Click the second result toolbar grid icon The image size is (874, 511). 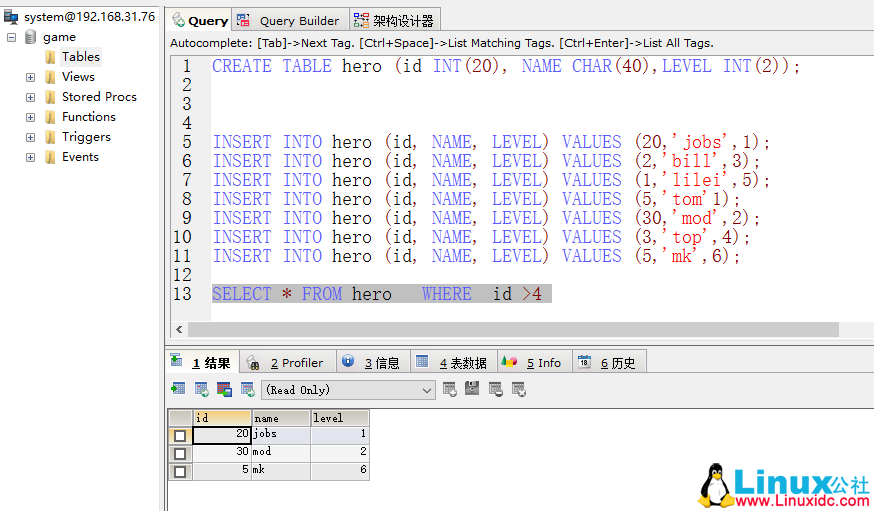(201, 389)
